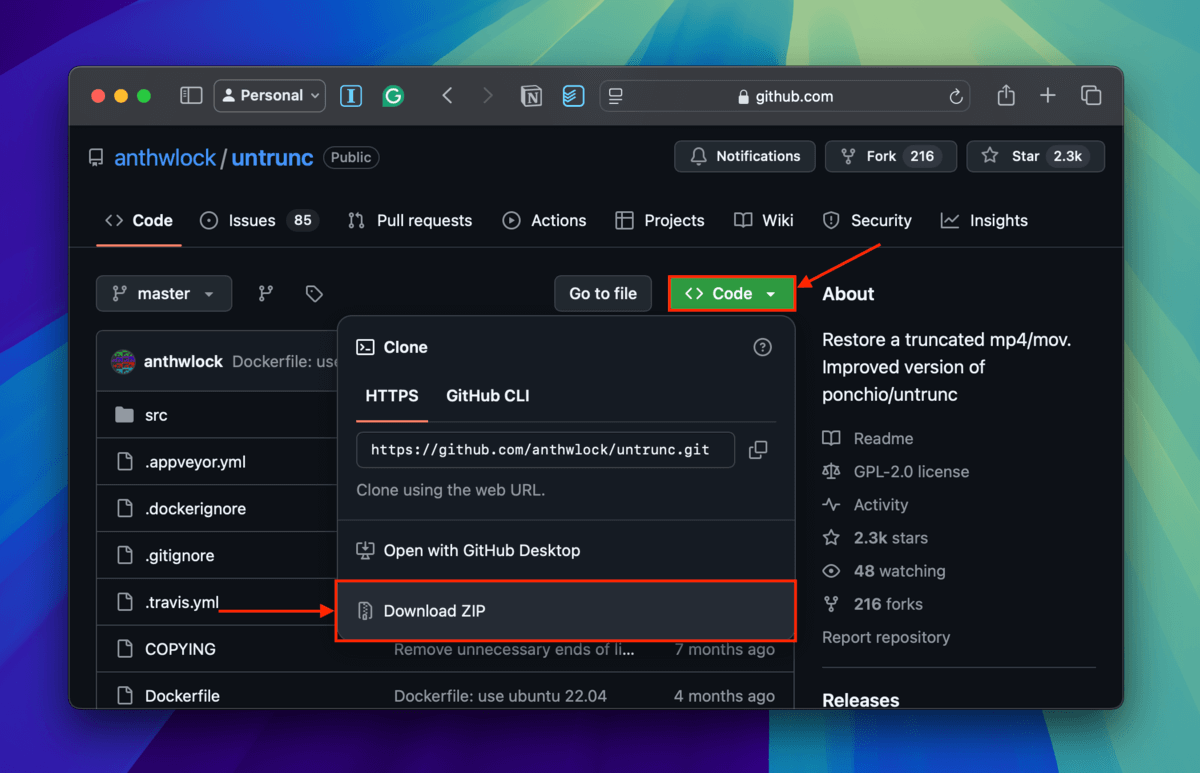Click the blue stacked-layers extension icon
The width and height of the screenshot is (1200, 773).
click(573, 96)
